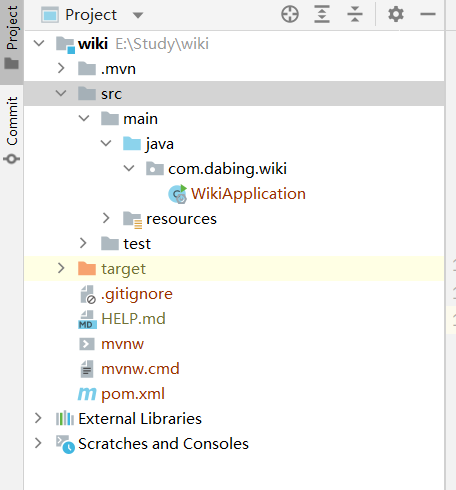Image resolution: width=456 pixels, height=490 pixels.
Task: Select the mvnw.cmd file name
Action: (140, 369)
